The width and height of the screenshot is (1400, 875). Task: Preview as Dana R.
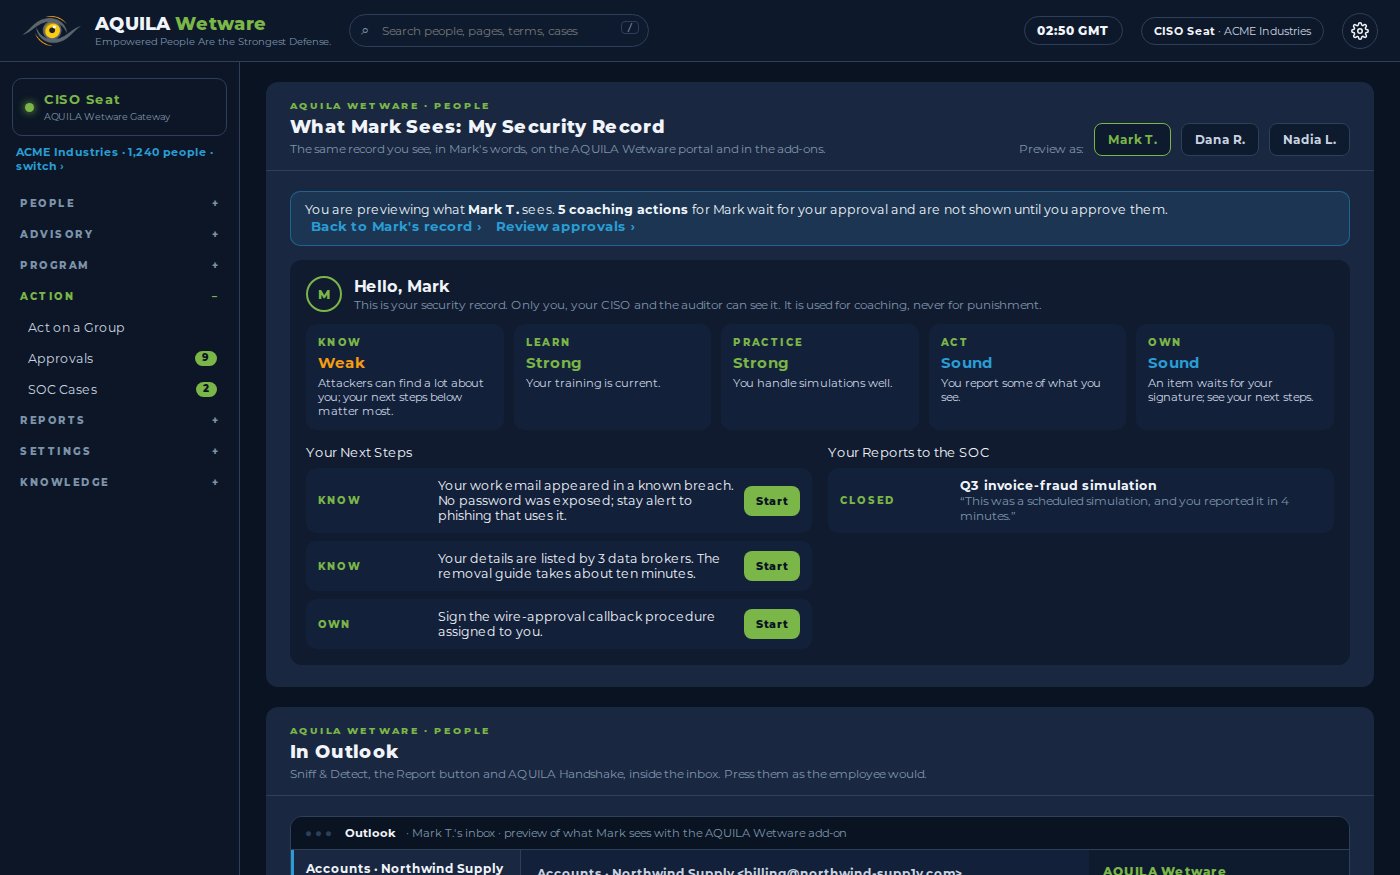[x=1220, y=140]
